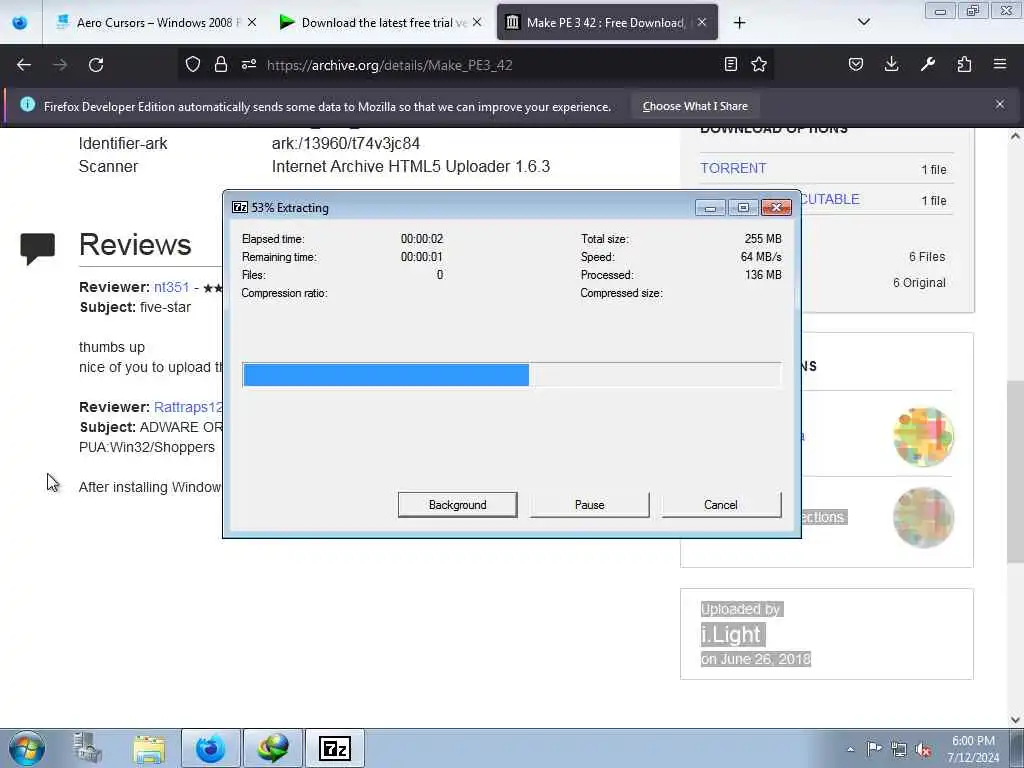Open developer tools wrench icon
Image resolution: width=1024 pixels, height=768 pixels.
928,64
